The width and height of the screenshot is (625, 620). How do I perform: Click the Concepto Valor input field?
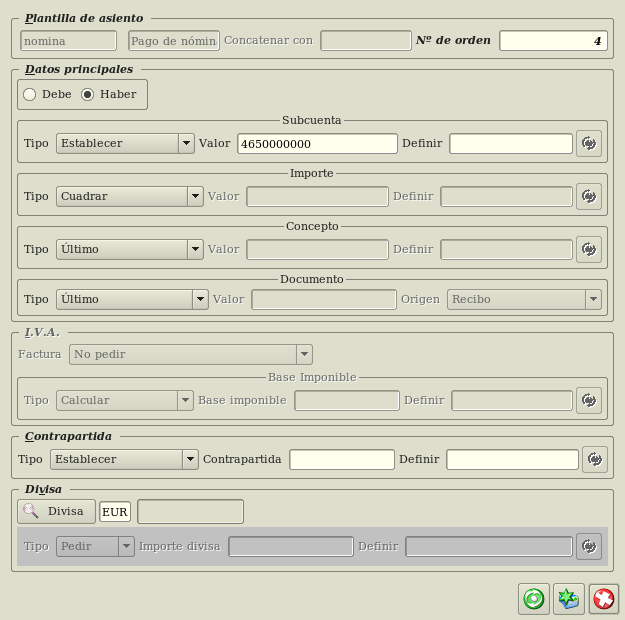[317, 250]
